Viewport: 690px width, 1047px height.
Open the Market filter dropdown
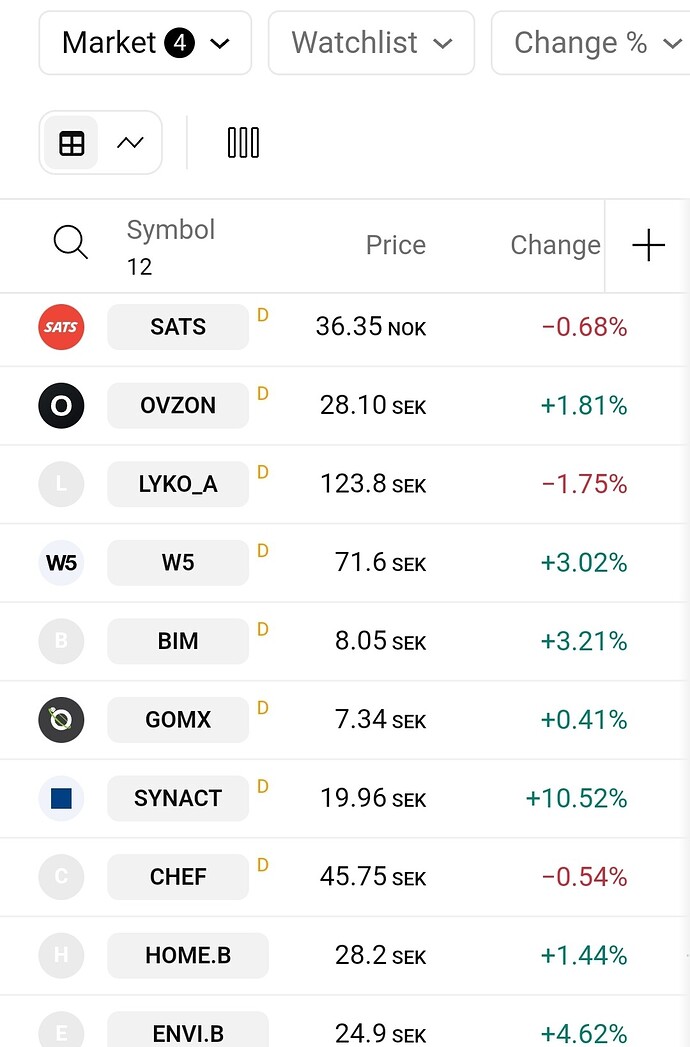point(145,43)
